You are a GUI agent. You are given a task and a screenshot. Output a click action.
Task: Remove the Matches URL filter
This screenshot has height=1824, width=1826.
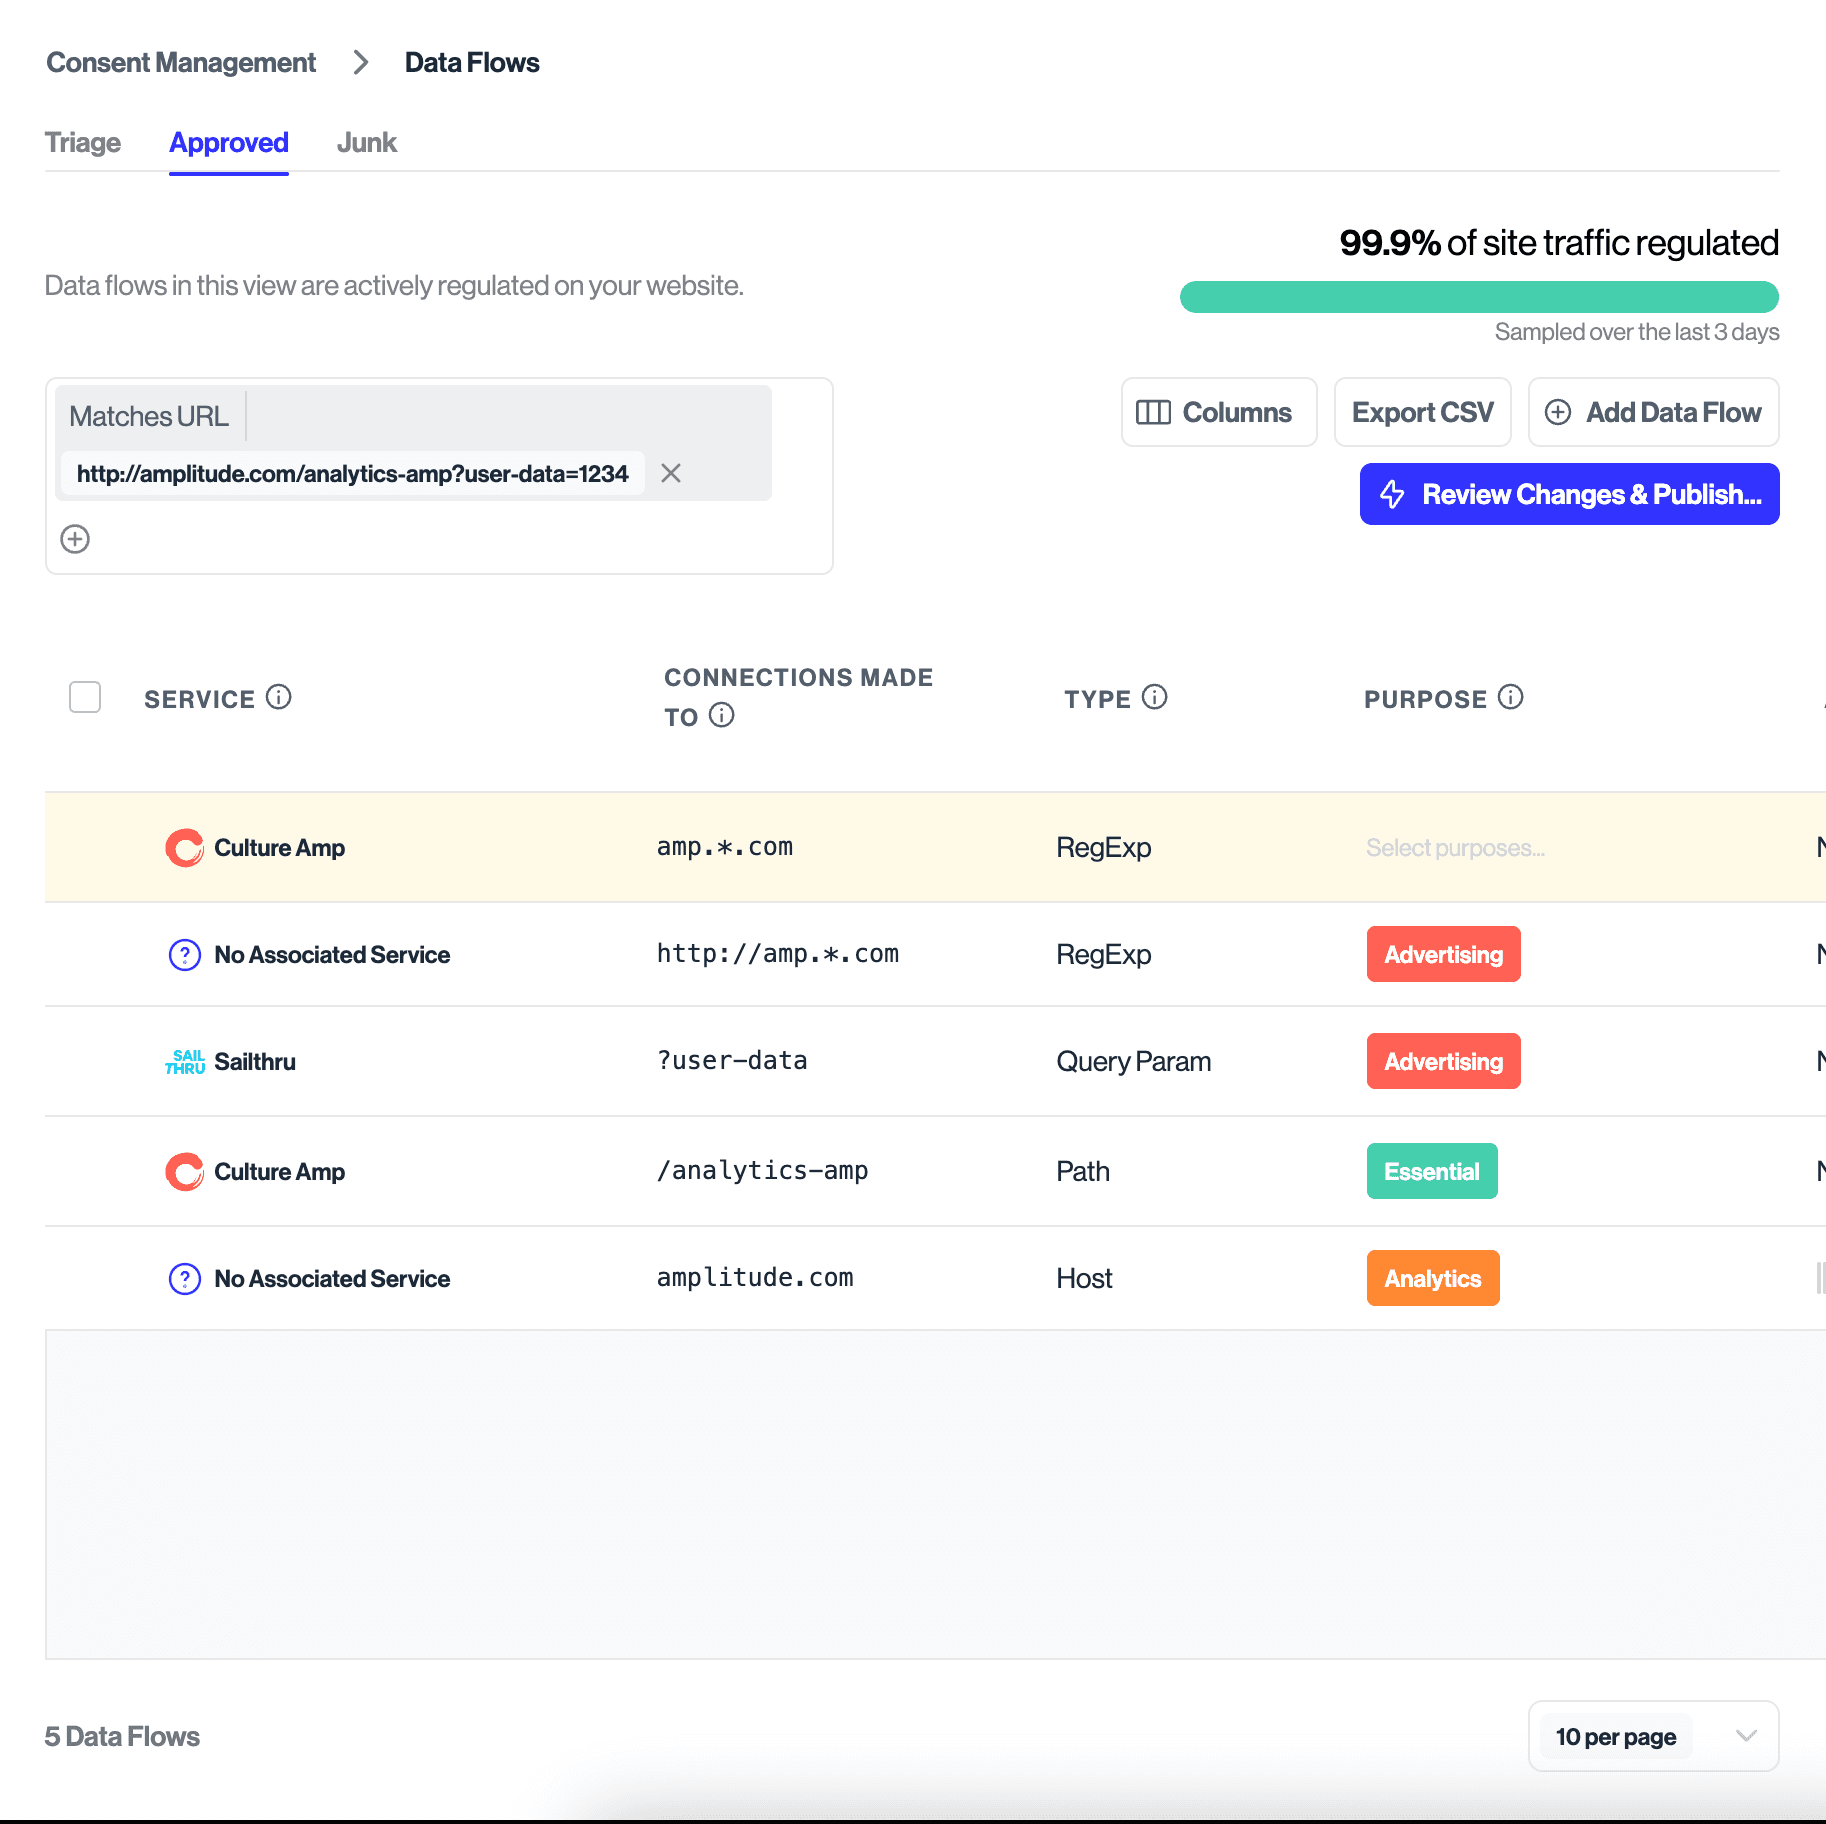coord(671,473)
